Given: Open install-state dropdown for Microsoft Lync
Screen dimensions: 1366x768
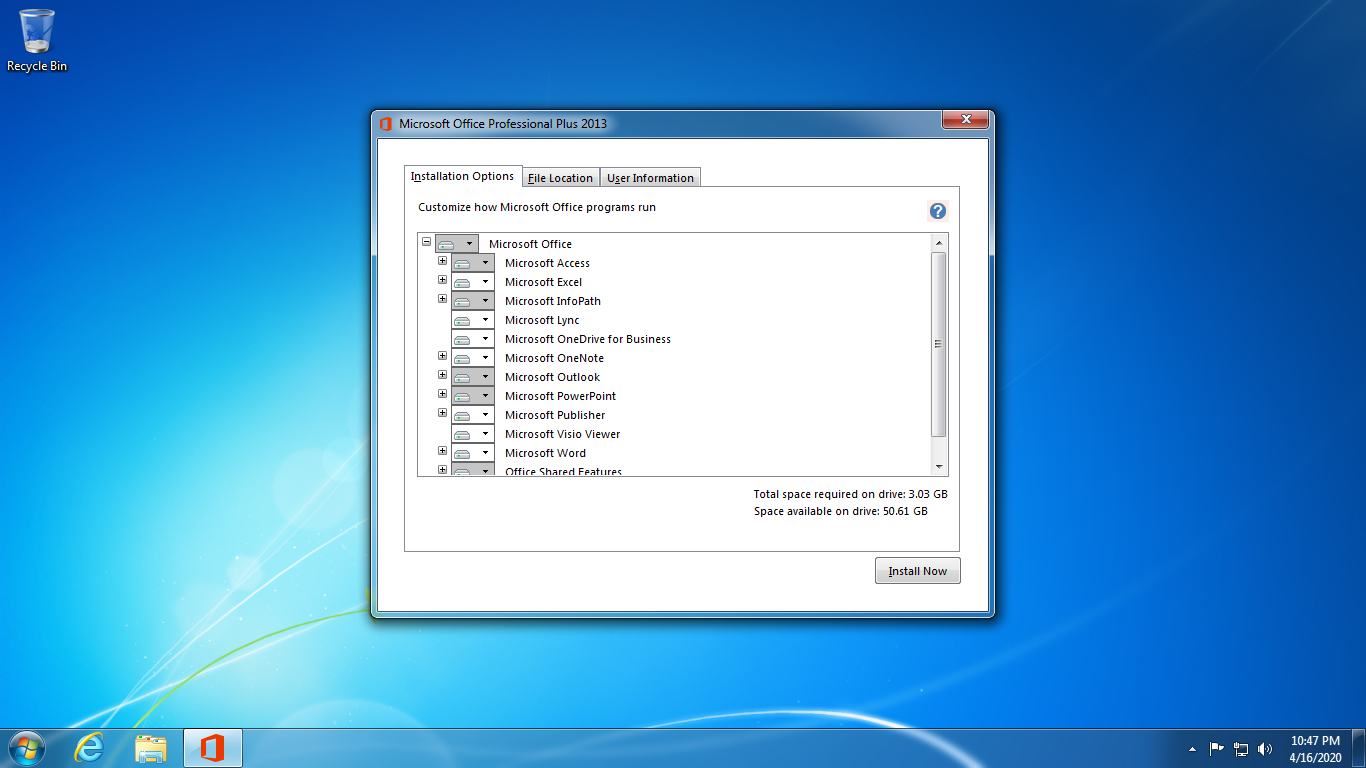Looking at the screenshot, I should pyautogui.click(x=473, y=320).
